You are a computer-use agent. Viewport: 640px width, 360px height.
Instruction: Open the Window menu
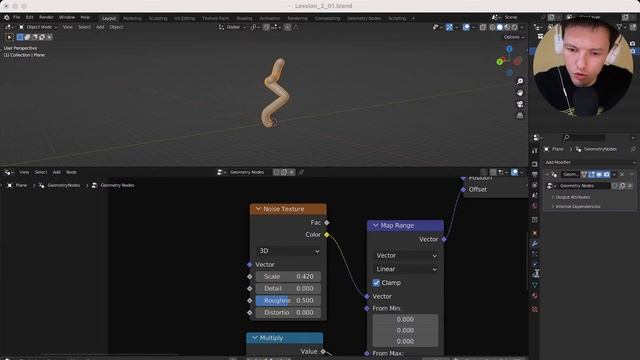tap(67, 18)
